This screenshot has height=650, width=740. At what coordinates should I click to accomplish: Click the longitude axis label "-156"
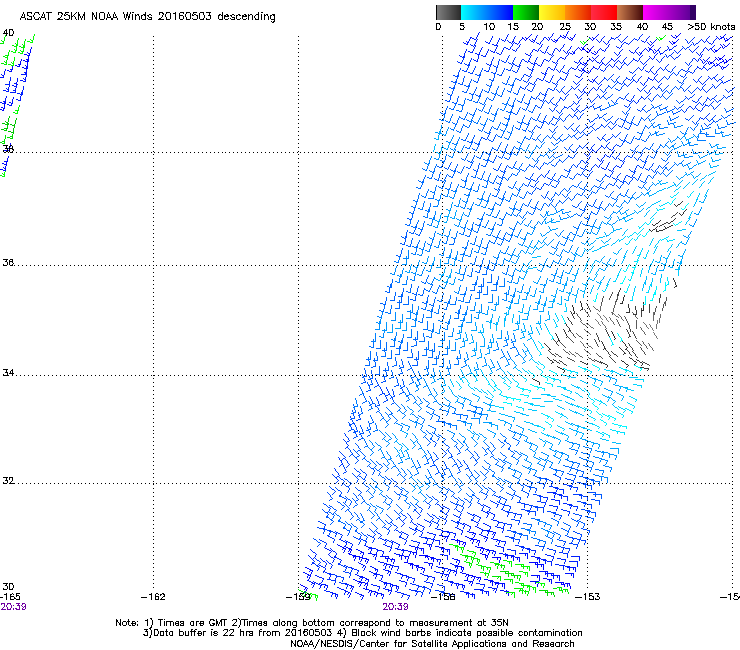[443, 597]
